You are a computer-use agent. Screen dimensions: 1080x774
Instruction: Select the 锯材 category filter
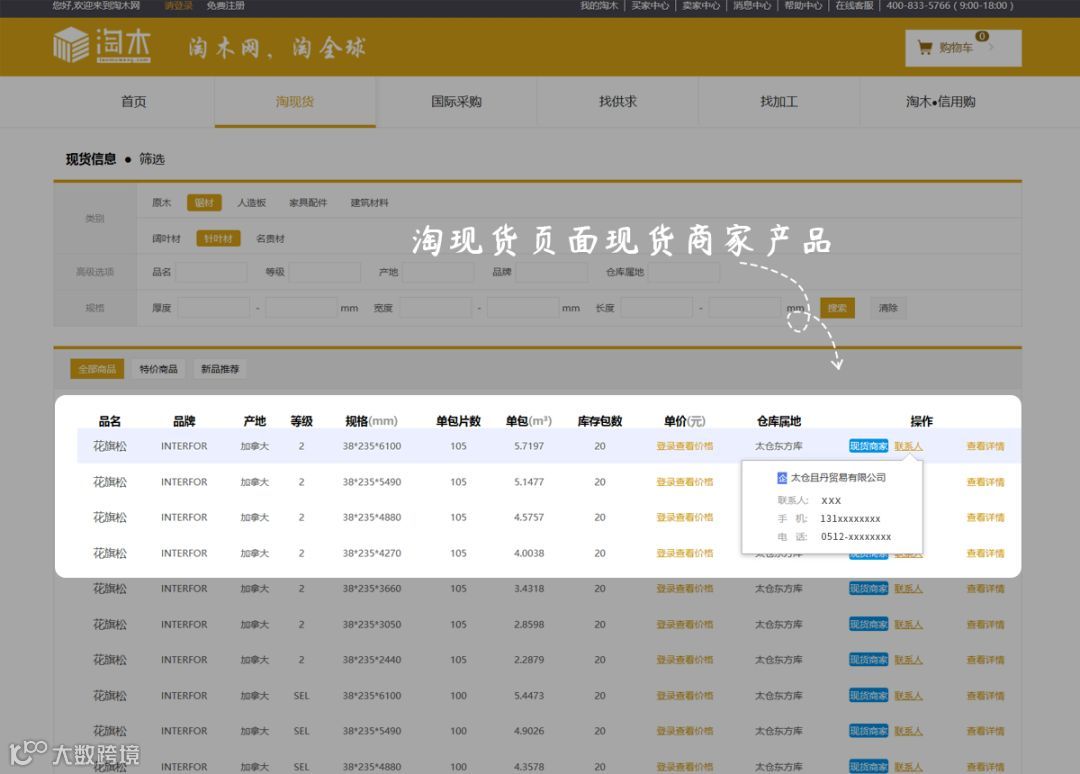click(x=204, y=202)
